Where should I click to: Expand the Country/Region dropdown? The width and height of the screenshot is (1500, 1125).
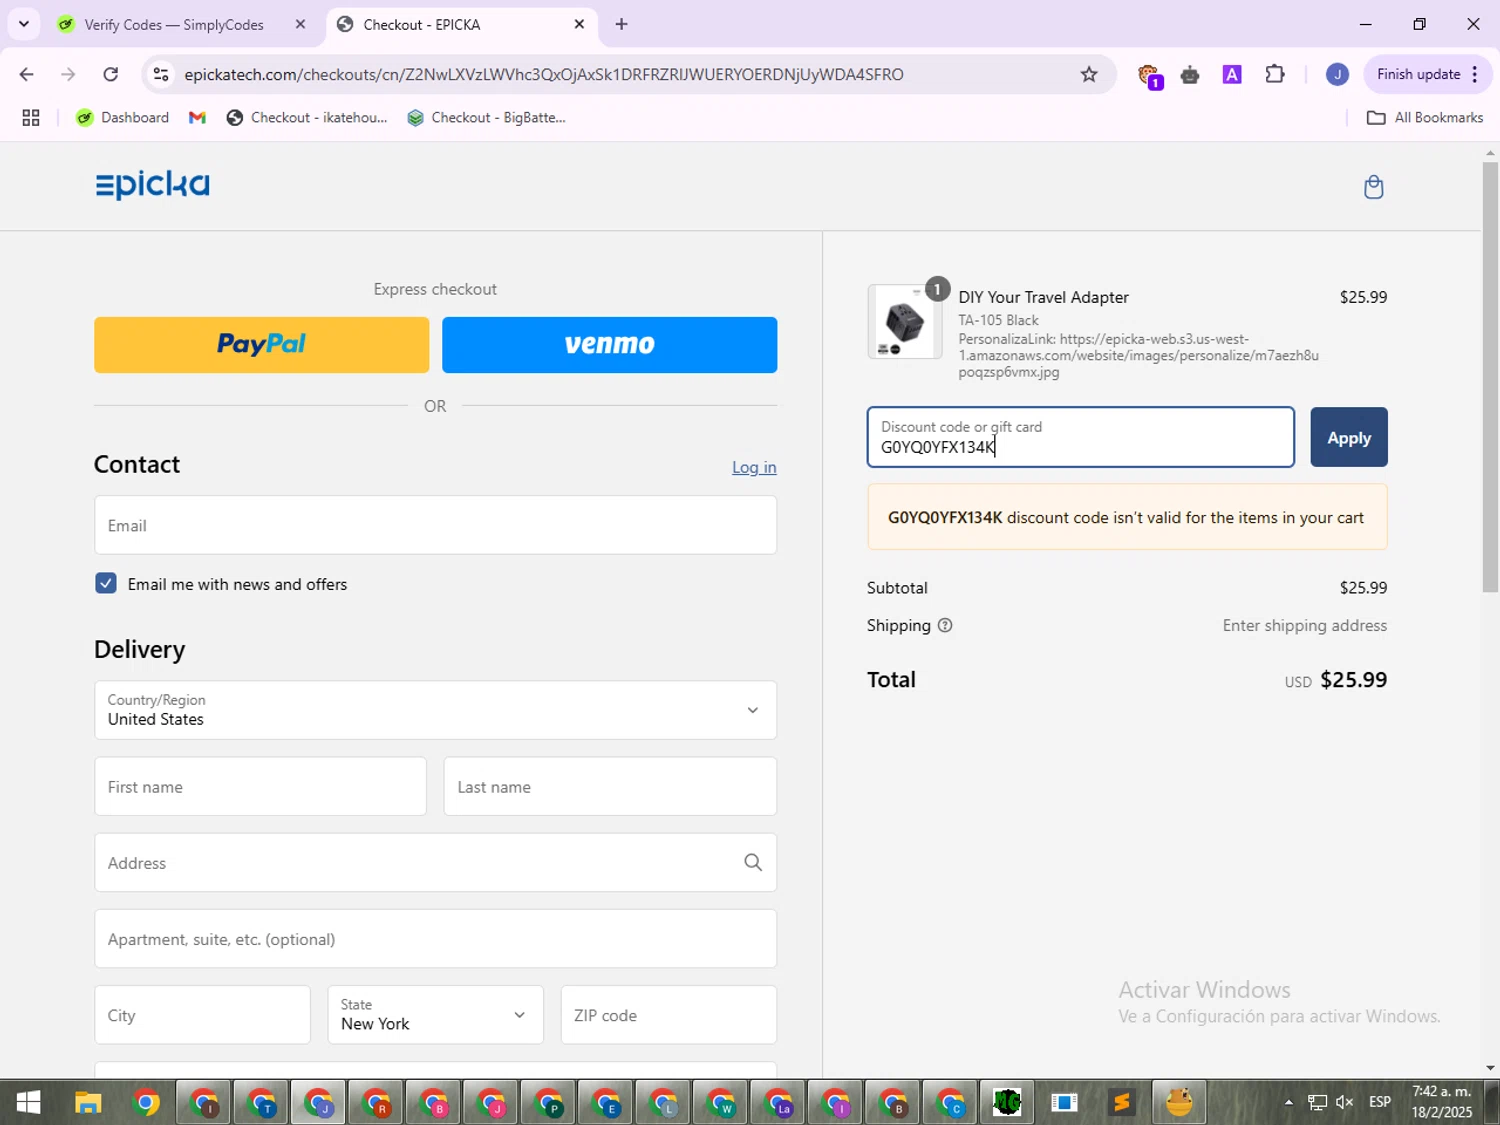pos(435,710)
